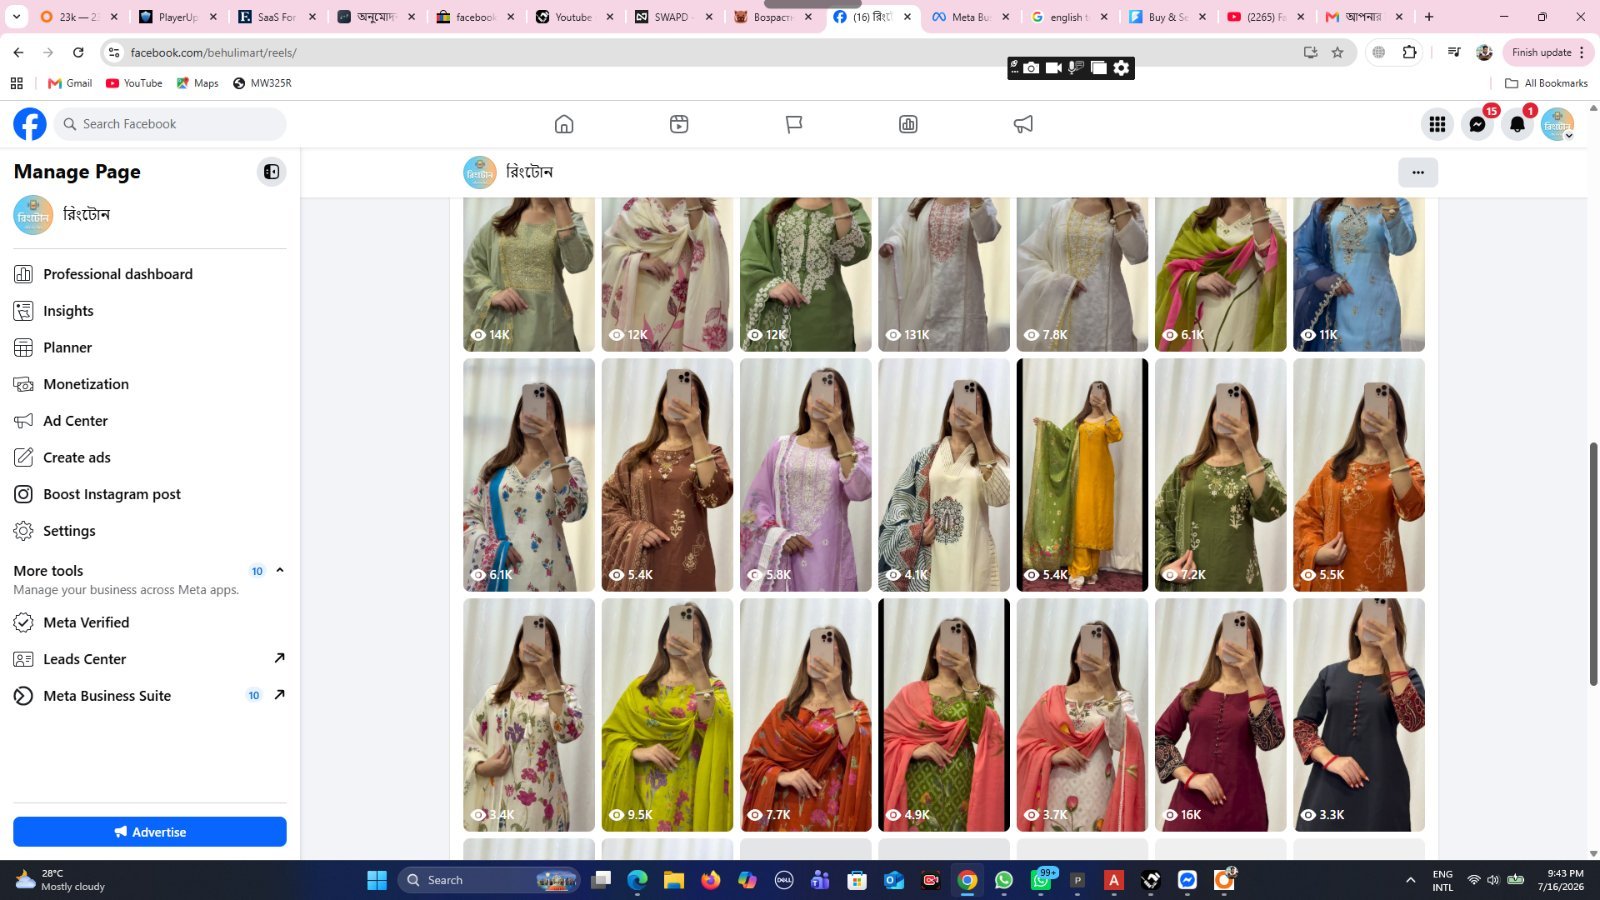
Task: Open the Facebook menu grid icon
Action: coord(1437,124)
